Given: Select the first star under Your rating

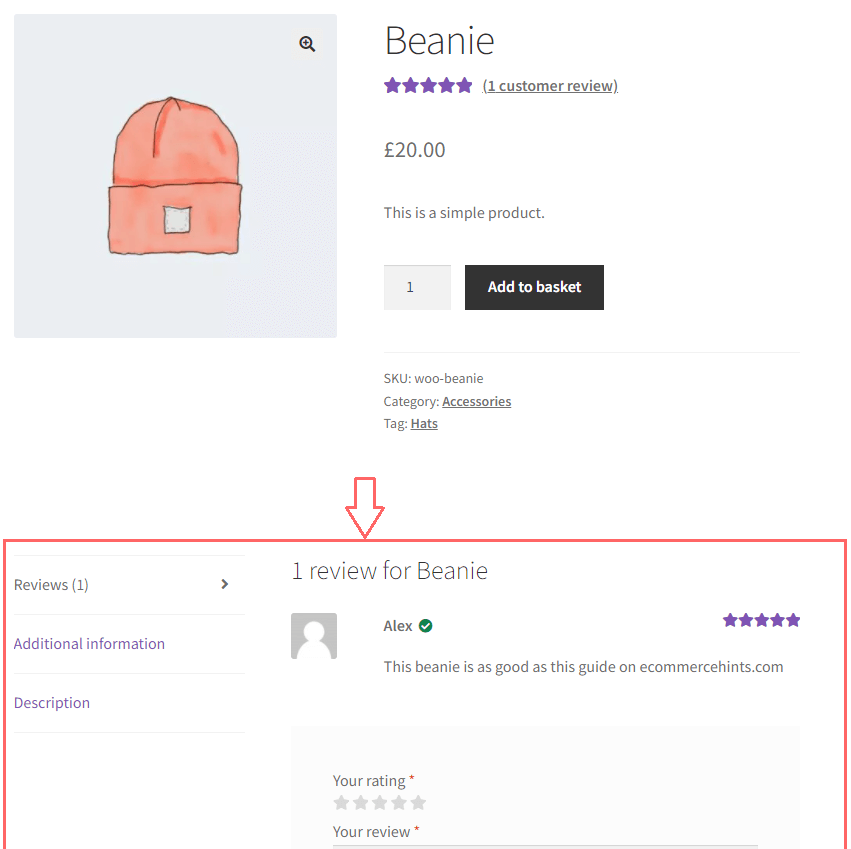Looking at the screenshot, I should (341, 802).
